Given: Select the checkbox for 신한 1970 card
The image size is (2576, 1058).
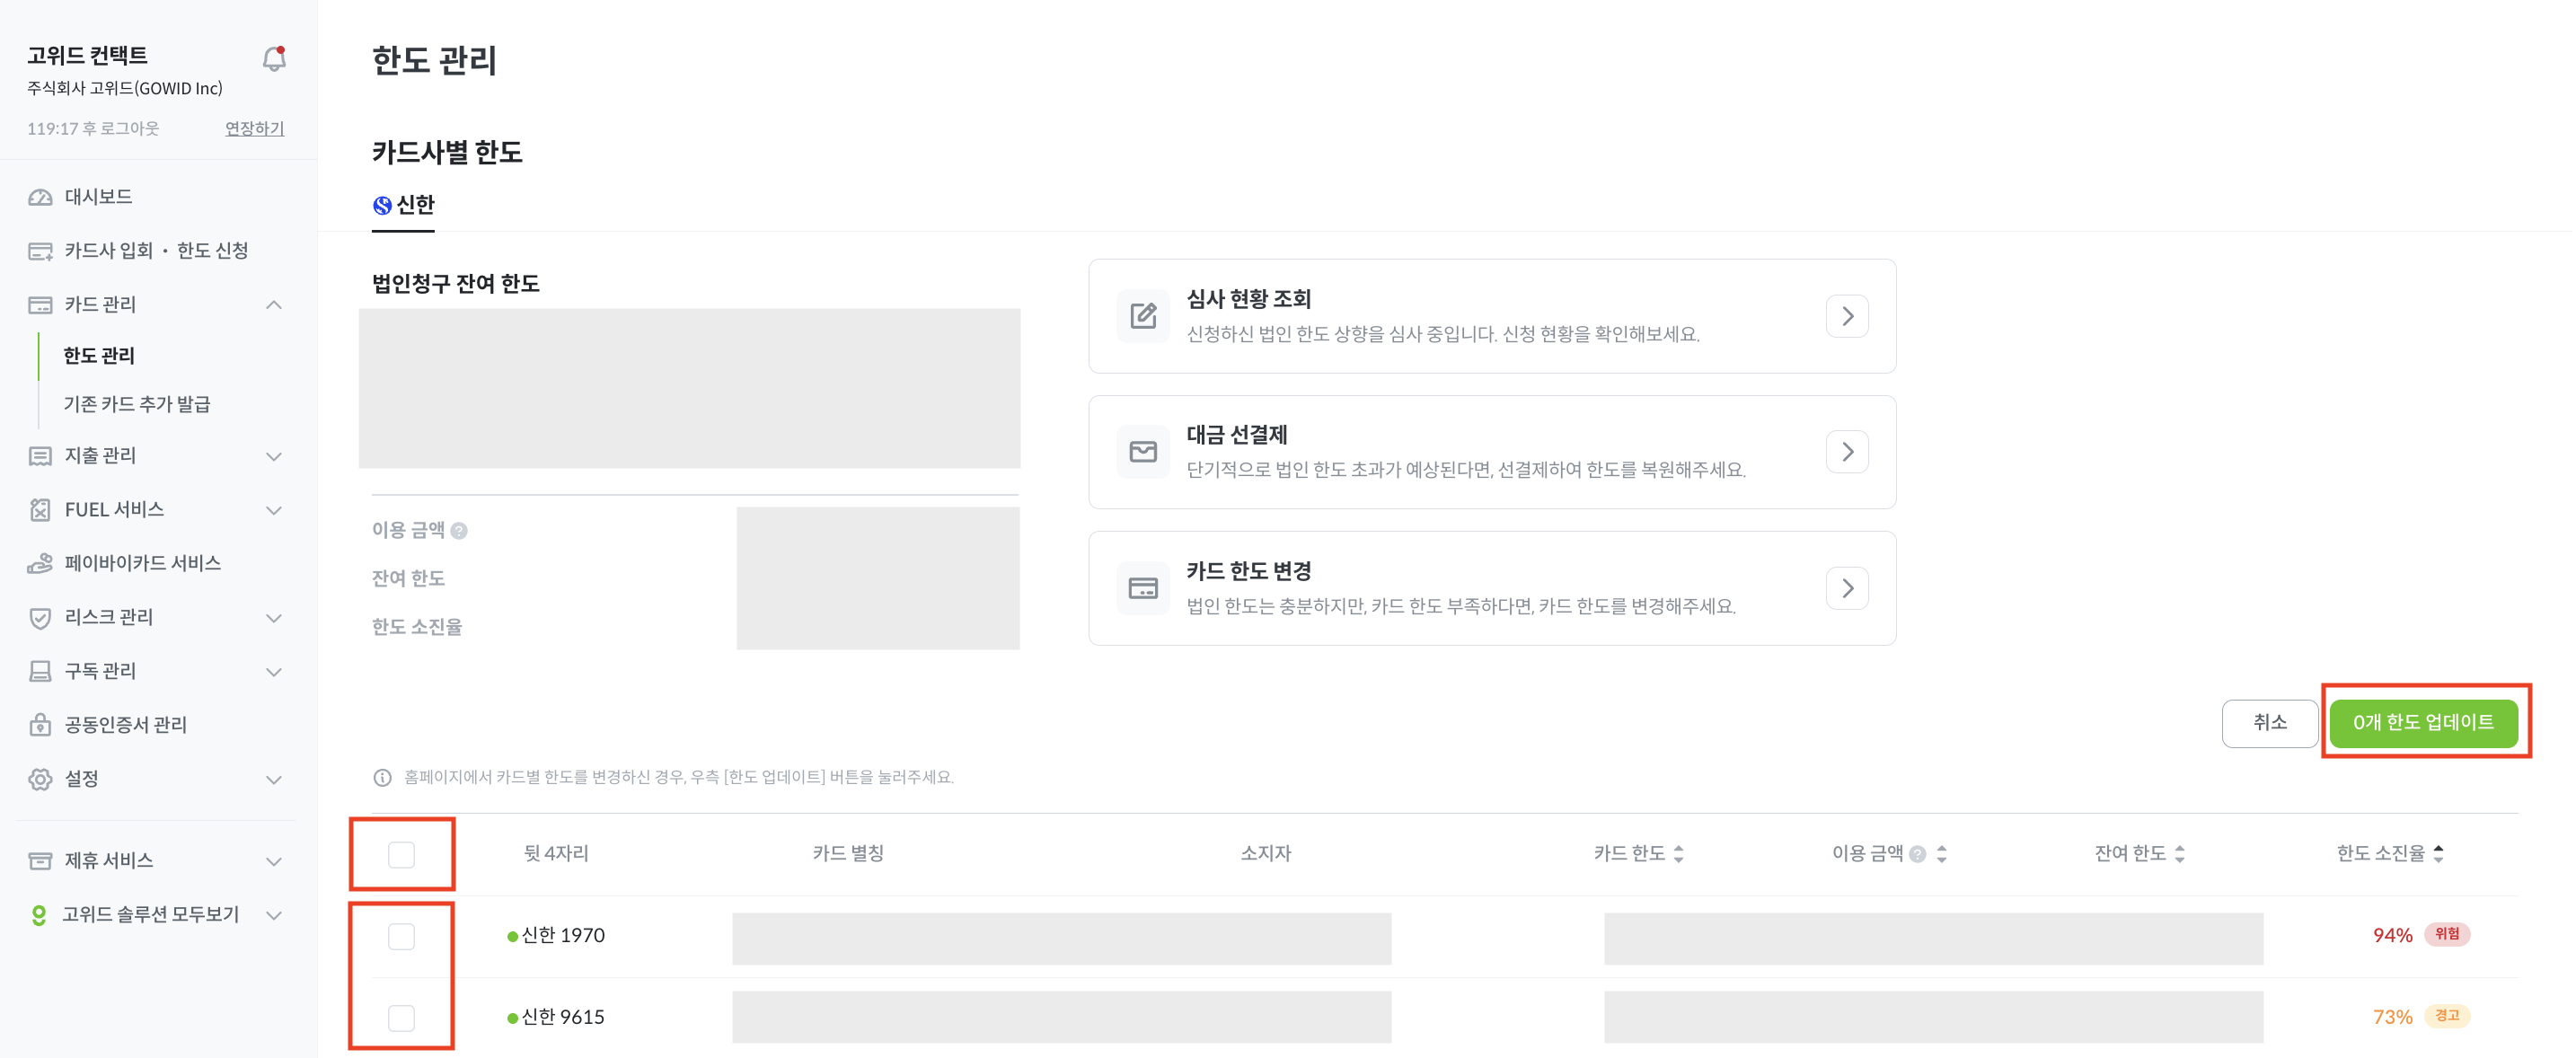Looking at the screenshot, I should pyautogui.click(x=401, y=936).
